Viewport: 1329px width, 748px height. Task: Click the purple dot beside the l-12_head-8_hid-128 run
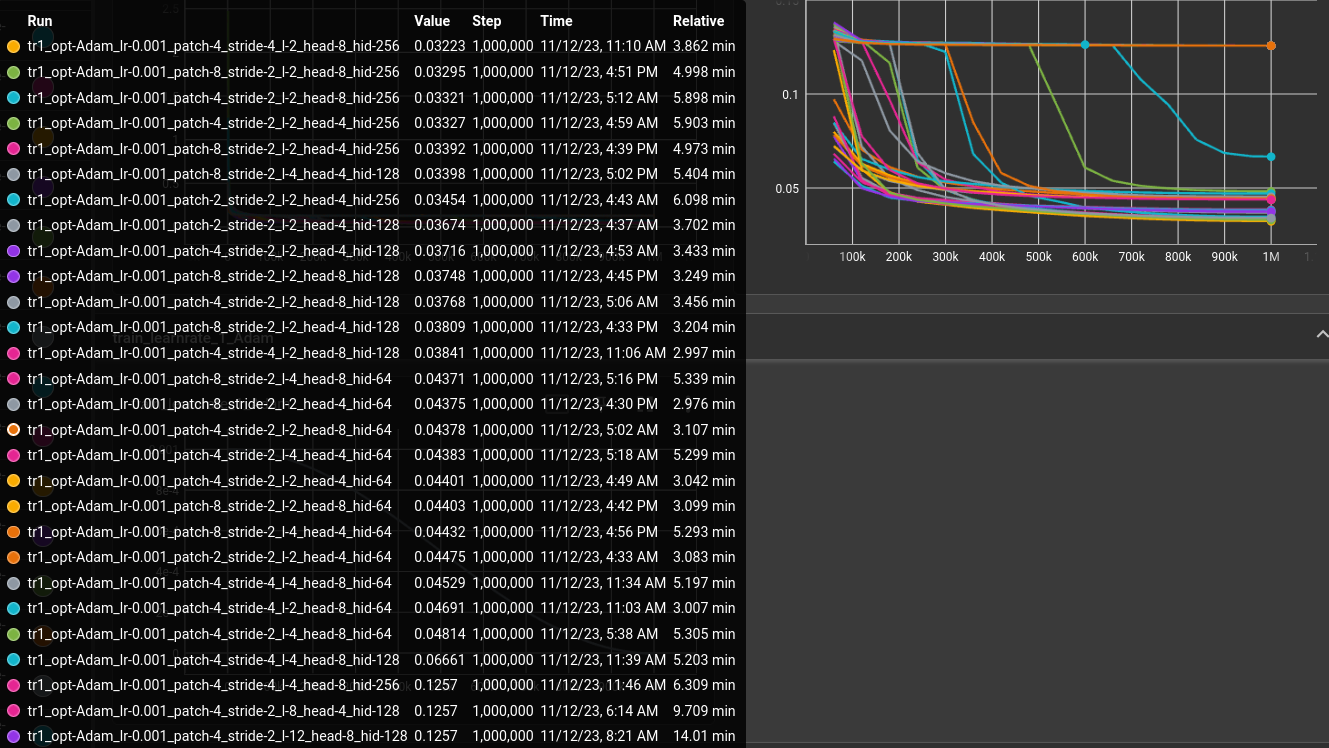coord(13,736)
